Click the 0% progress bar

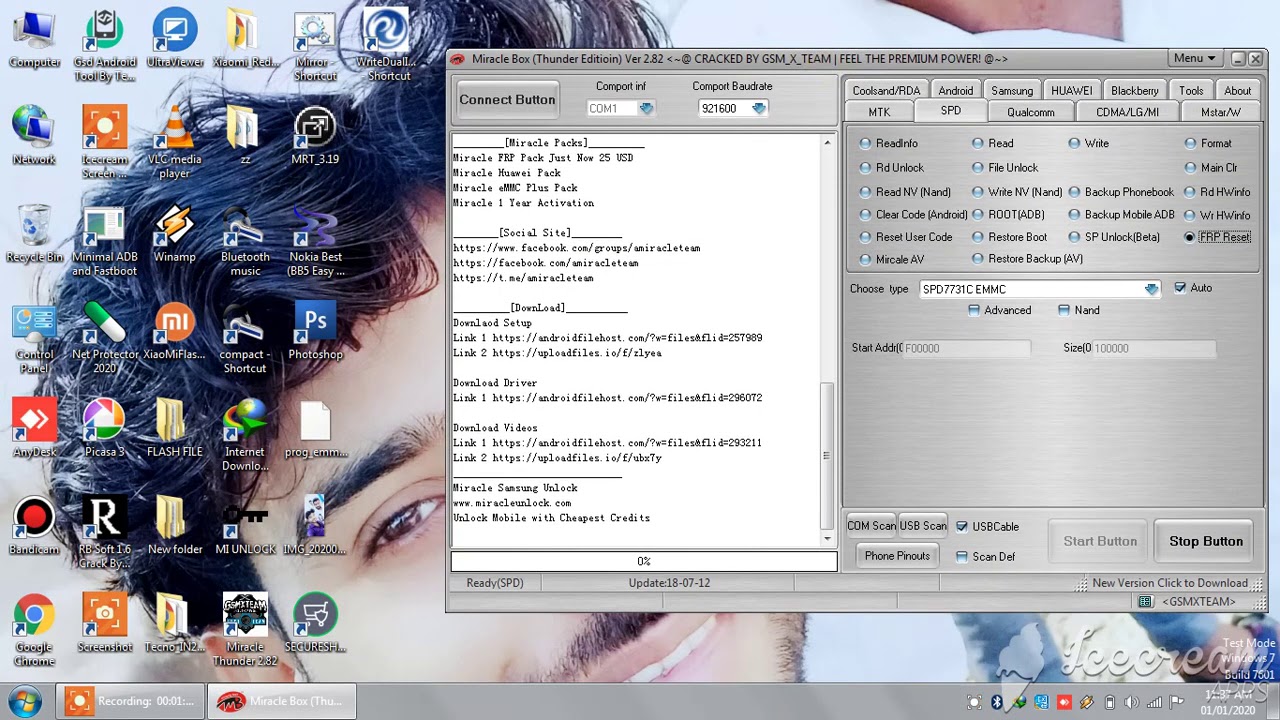point(644,561)
